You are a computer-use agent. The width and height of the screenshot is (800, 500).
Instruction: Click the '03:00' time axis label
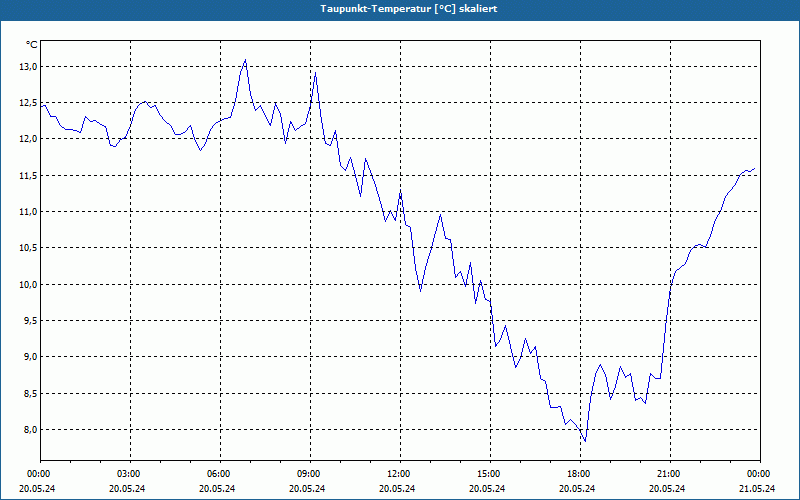(x=131, y=474)
